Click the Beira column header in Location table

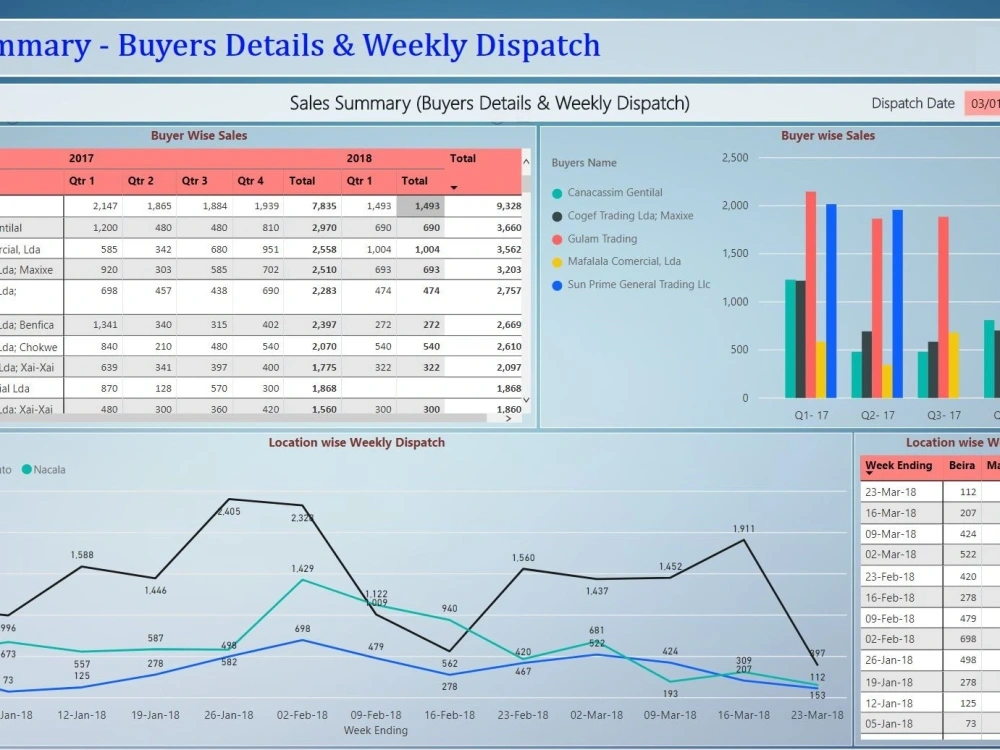[x=962, y=465]
